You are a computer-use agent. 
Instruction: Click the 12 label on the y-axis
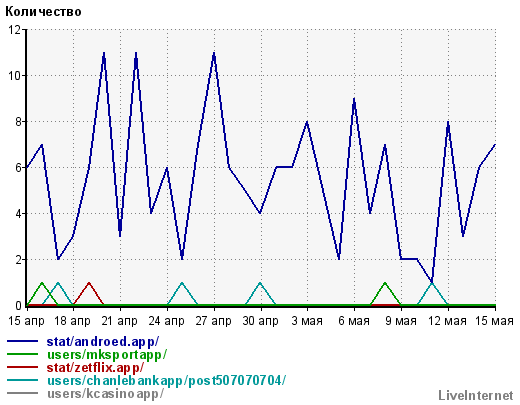tap(14, 30)
